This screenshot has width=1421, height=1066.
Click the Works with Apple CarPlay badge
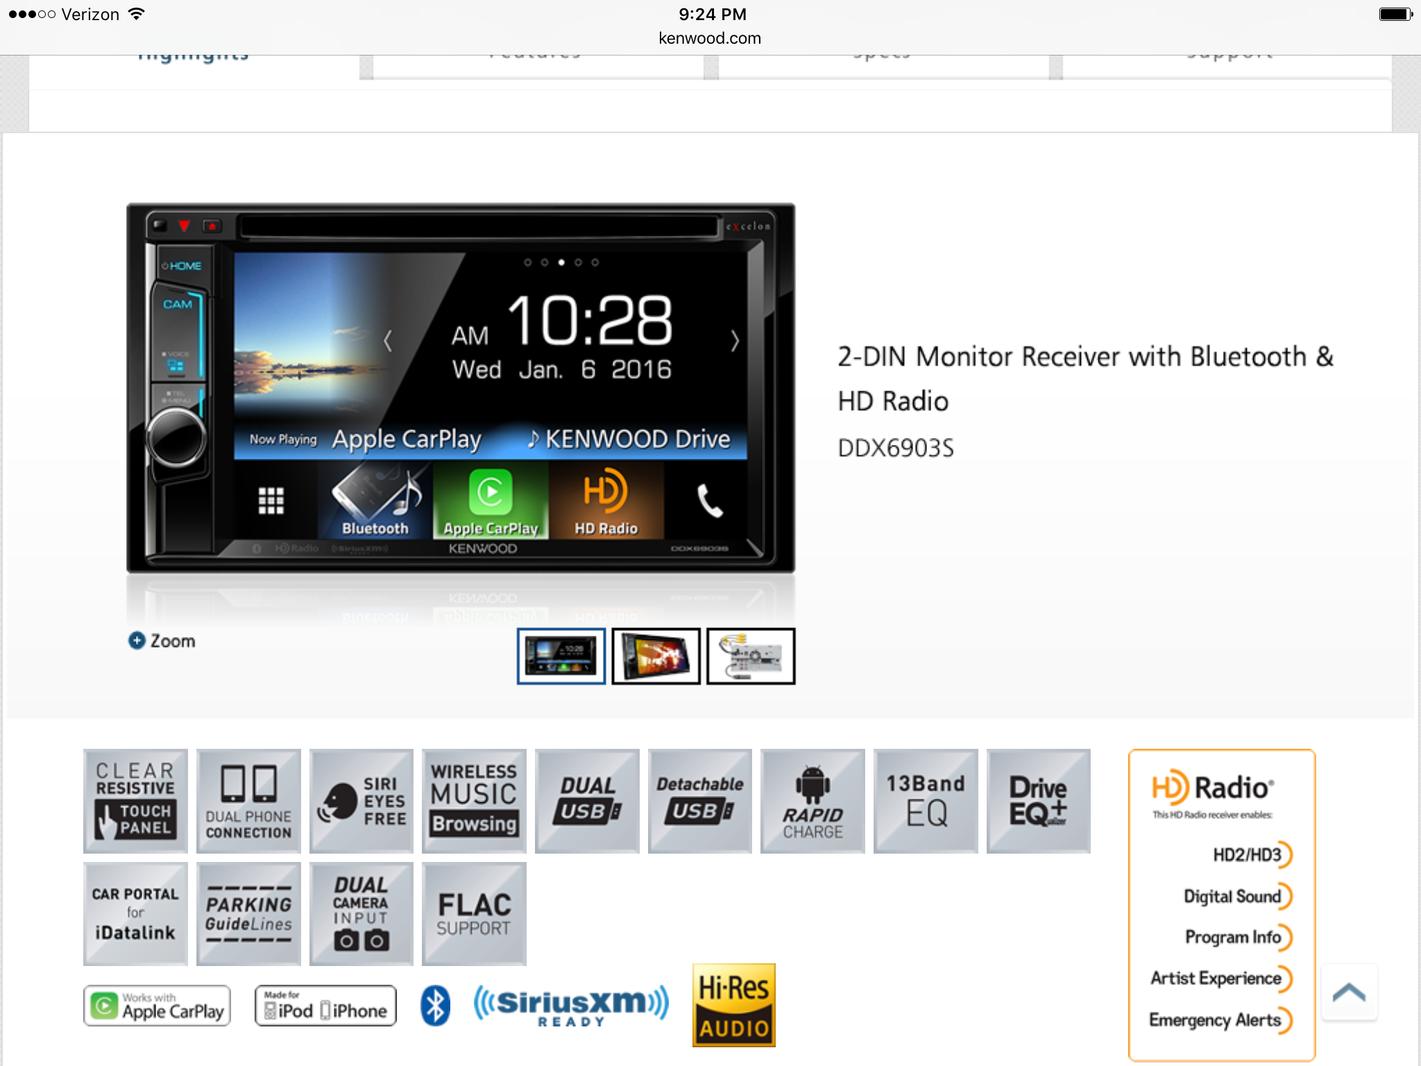[x=157, y=1006]
